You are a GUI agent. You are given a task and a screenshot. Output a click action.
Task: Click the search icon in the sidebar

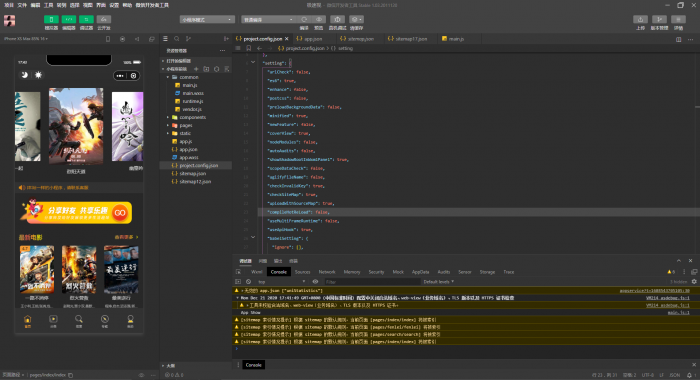tap(177, 39)
